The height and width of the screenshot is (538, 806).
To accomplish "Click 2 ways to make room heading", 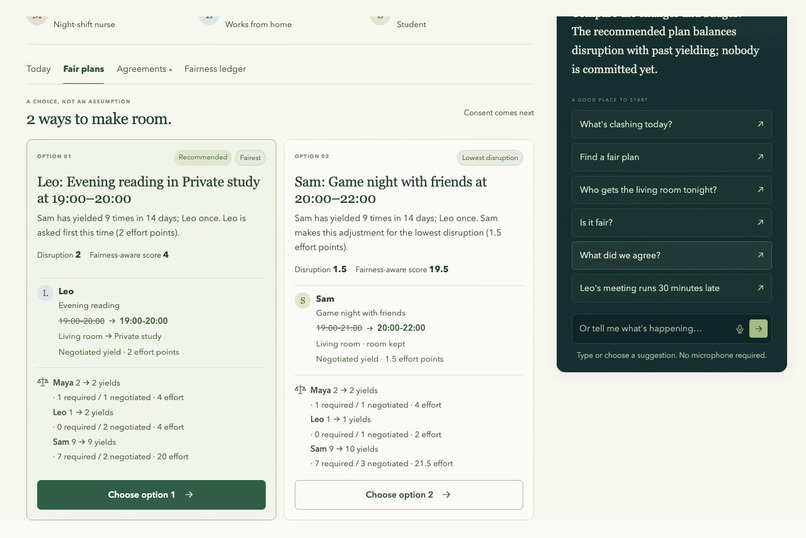I will [99, 119].
